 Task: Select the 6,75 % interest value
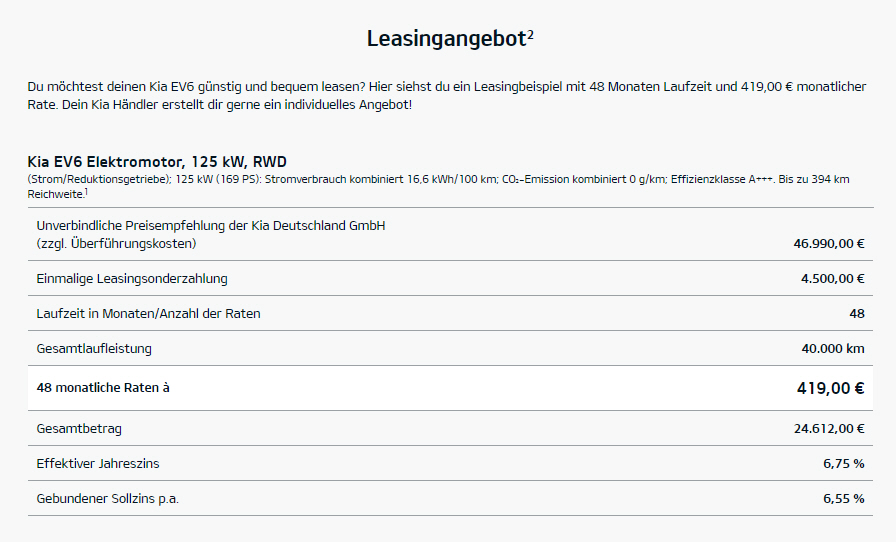pyautogui.click(x=843, y=463)
